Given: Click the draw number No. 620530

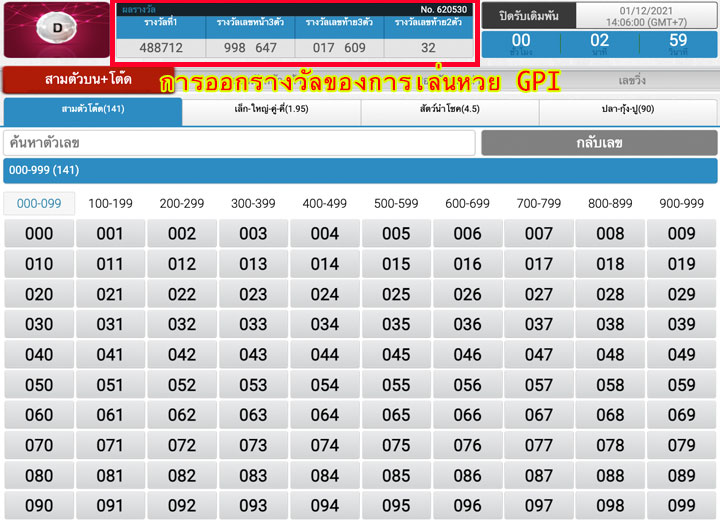Looking at the screenshot, I should coord(444,10).
